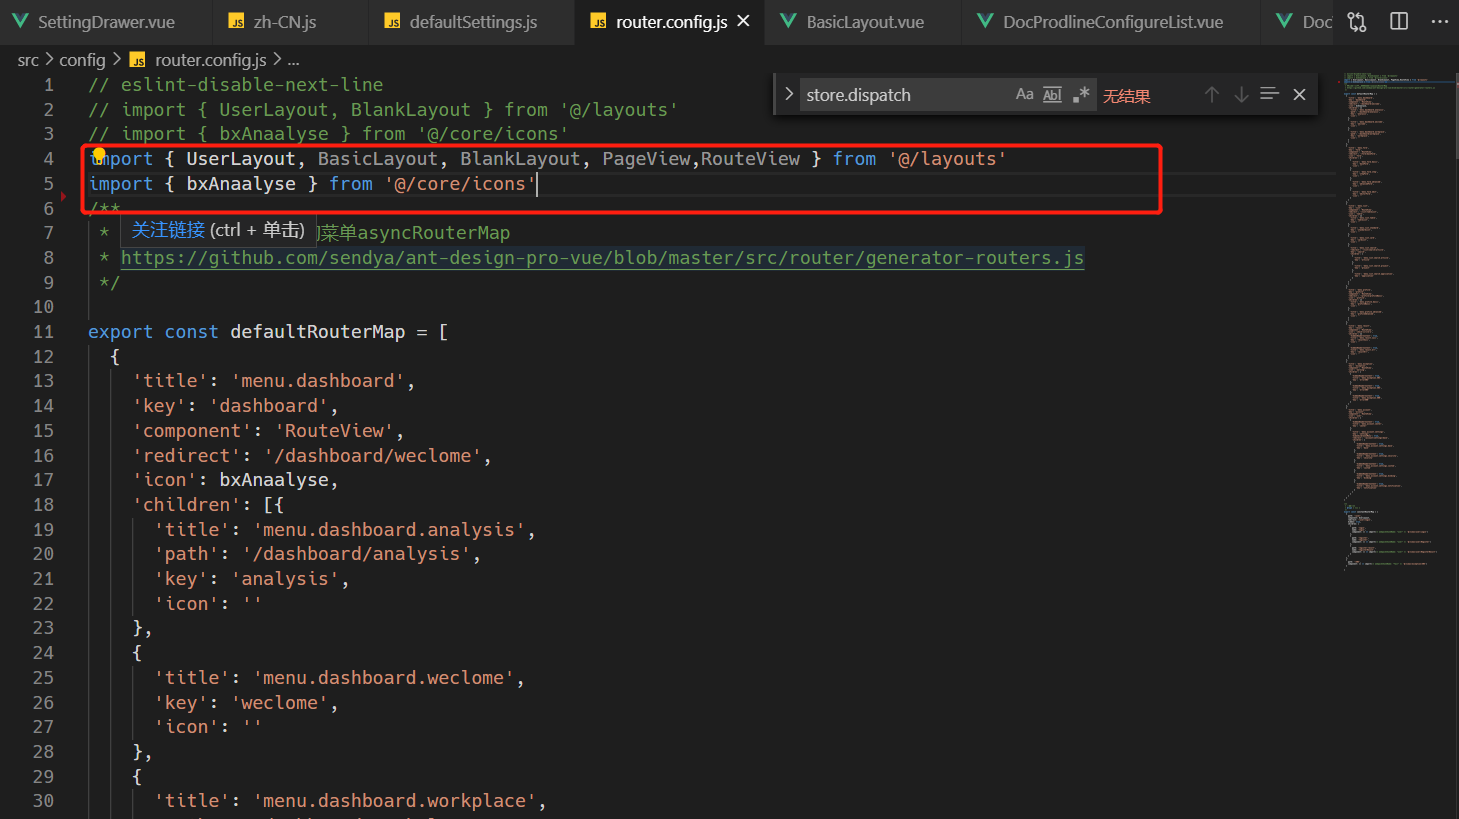Open Find in Selection filter icon
The image size is (1459, 819).
tap(1269, 93)
